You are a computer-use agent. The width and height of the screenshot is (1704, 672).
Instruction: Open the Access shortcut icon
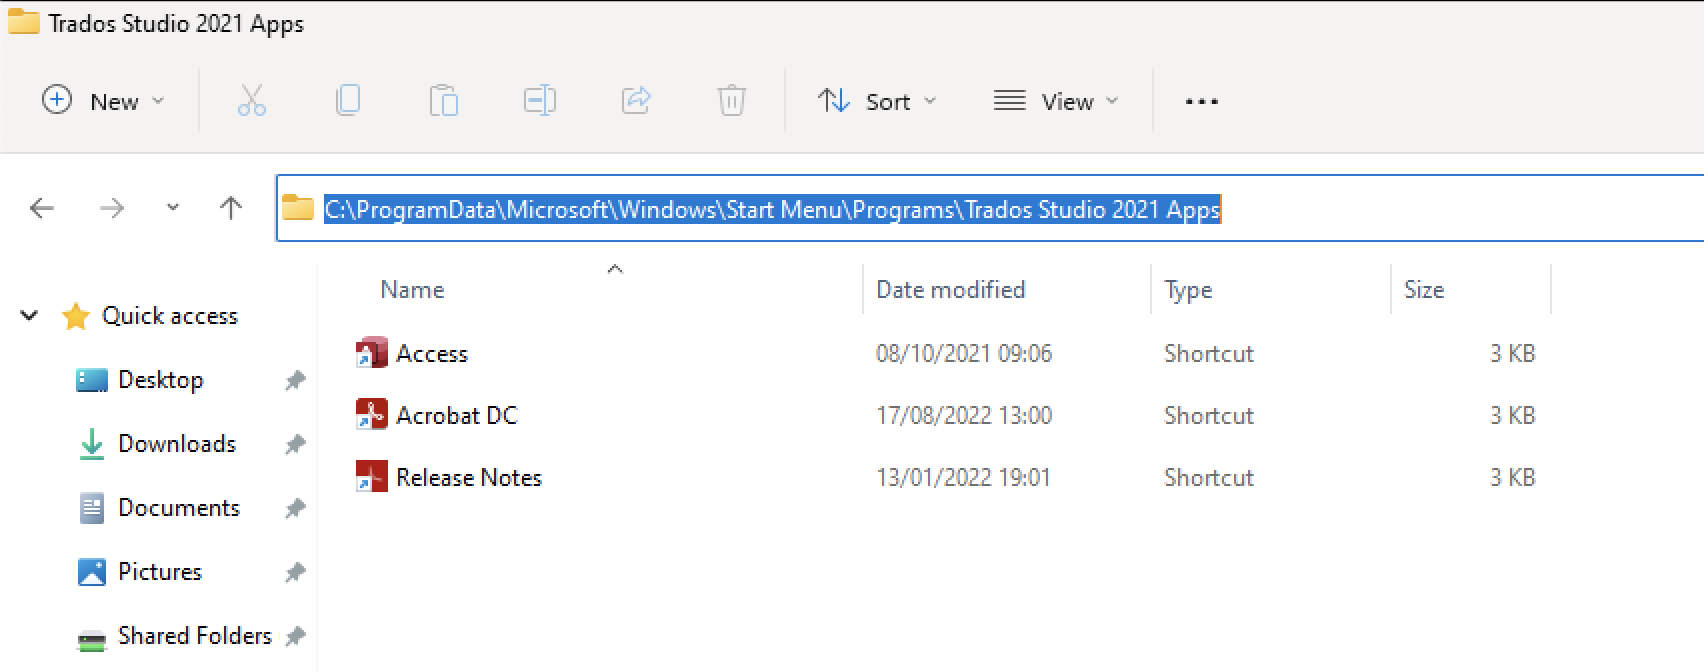click(x=371, y=353)
